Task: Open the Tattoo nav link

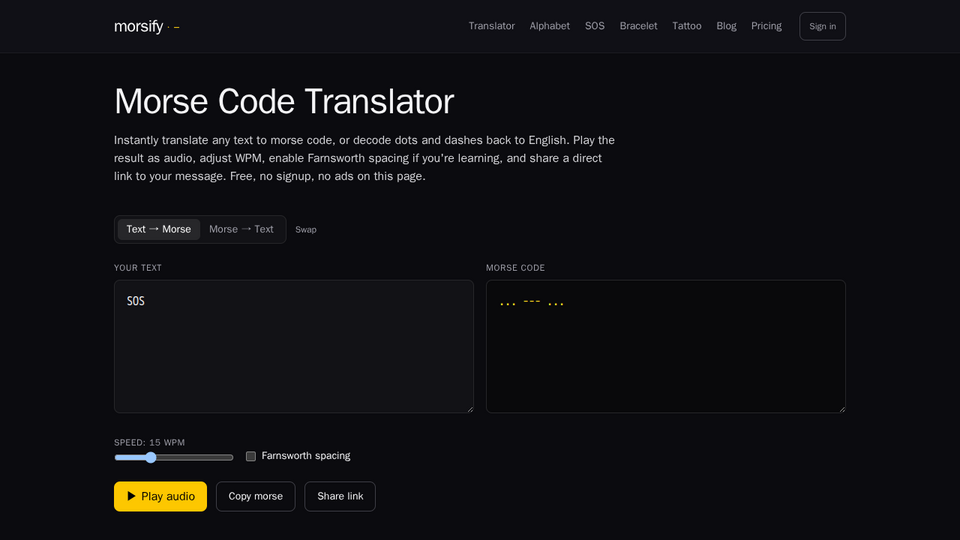Action: (x=686, y=26)
